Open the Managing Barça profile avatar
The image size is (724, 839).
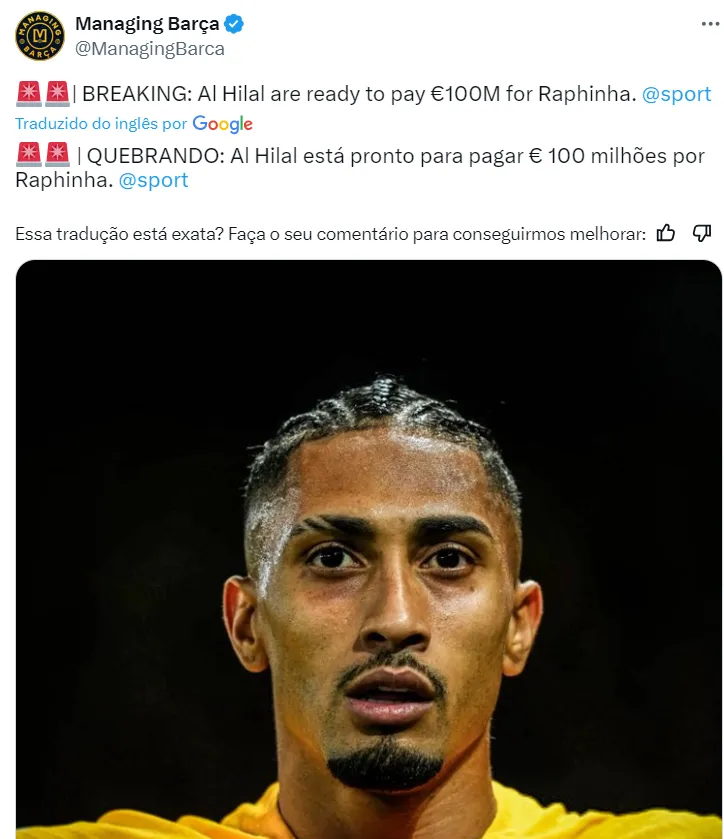pos(40,36)
